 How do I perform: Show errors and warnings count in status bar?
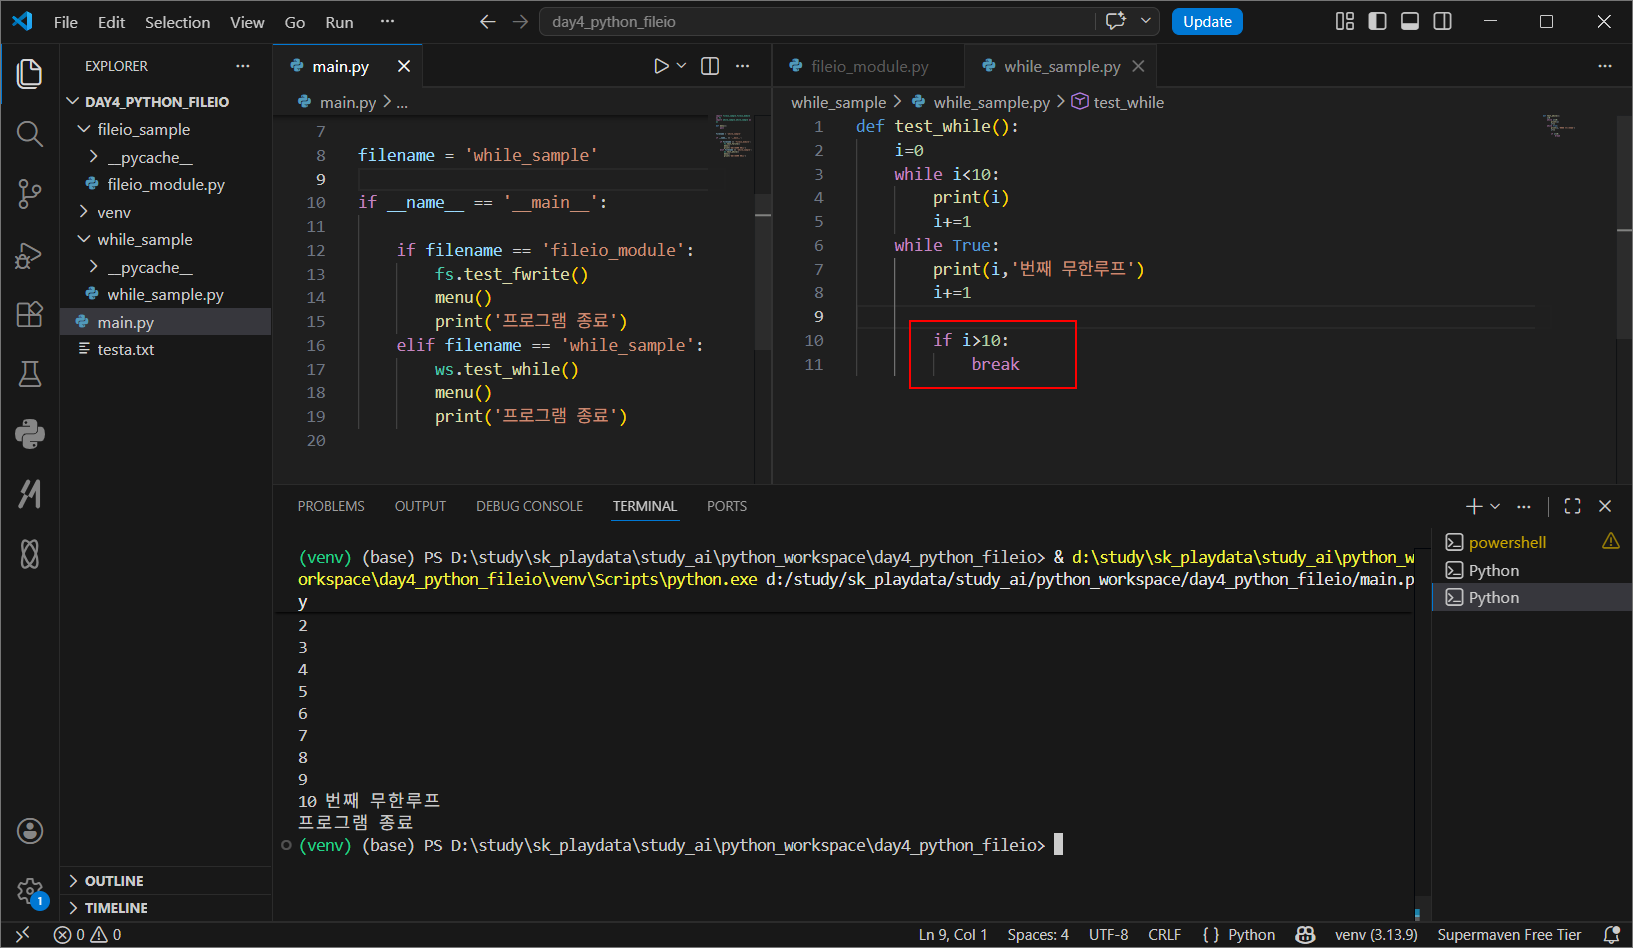pos(88,935)
